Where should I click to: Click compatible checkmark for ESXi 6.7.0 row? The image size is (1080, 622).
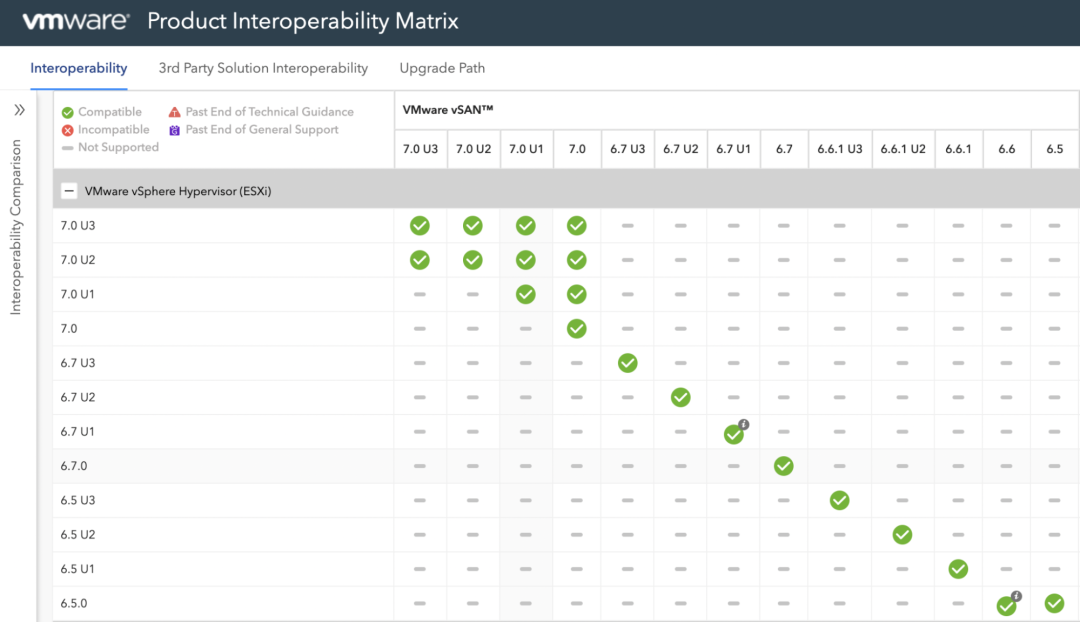[783, 466]
